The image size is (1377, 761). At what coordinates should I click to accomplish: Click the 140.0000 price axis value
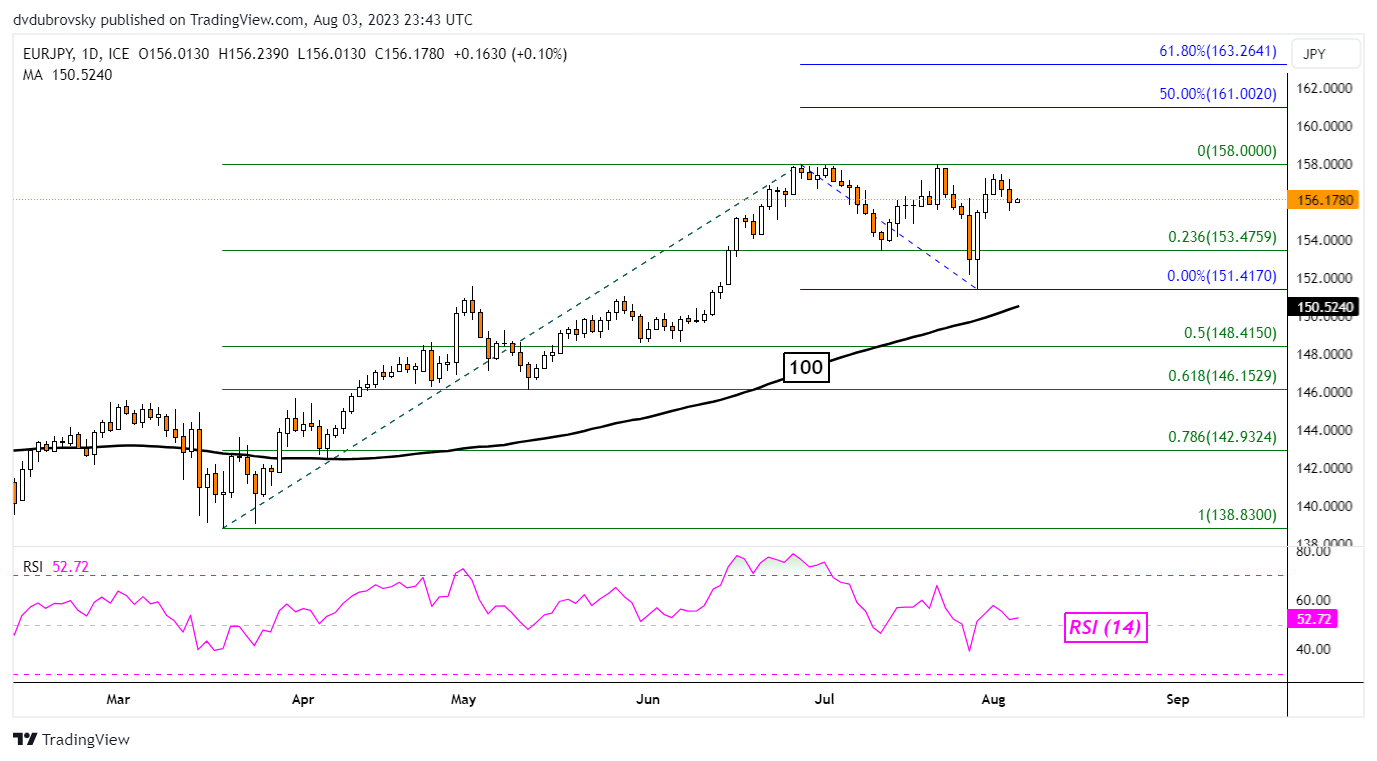(1325, 506)
